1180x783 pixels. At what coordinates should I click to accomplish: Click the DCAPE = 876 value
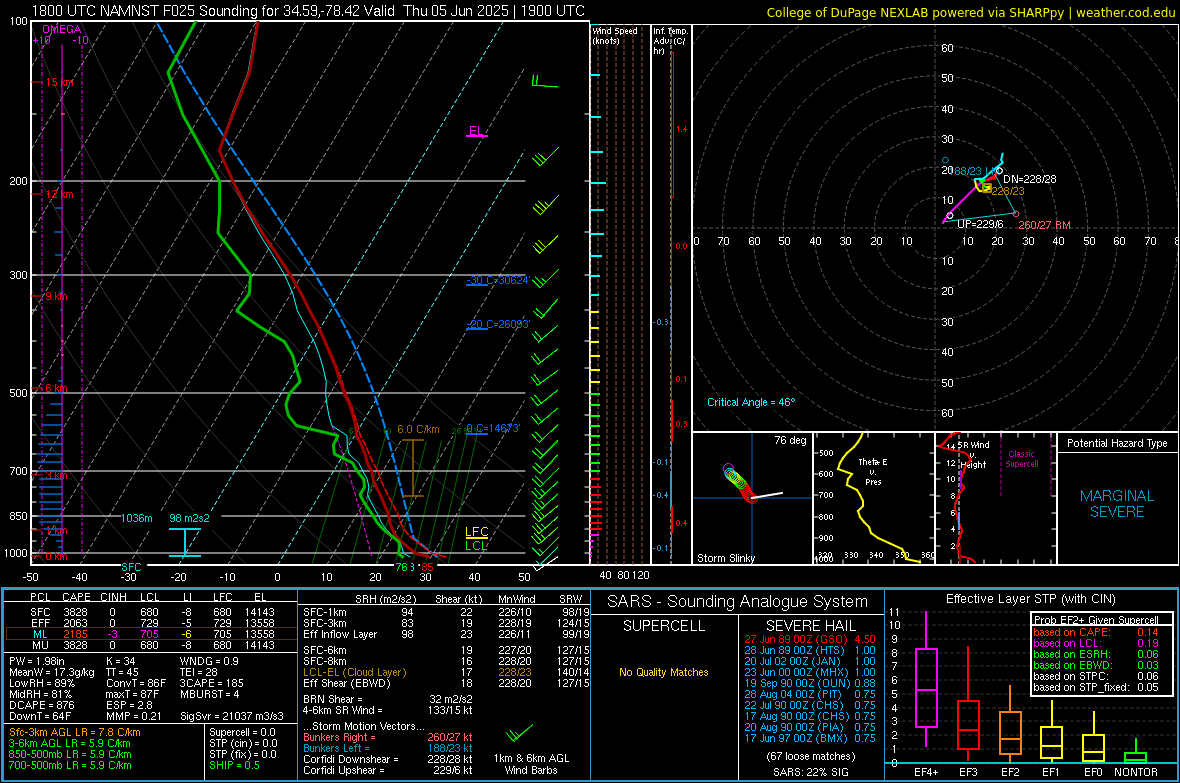pos(41,705)
